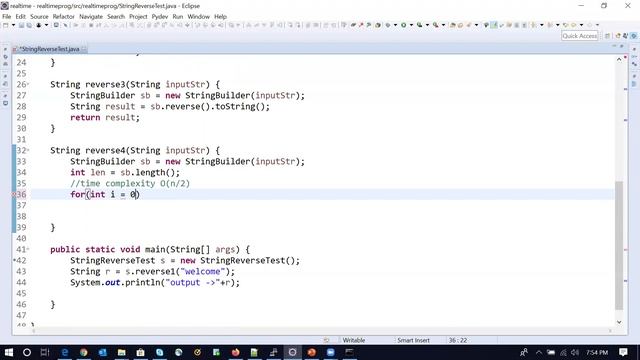
Task: Click the error marker on line 36
Action: click(14, 195)
